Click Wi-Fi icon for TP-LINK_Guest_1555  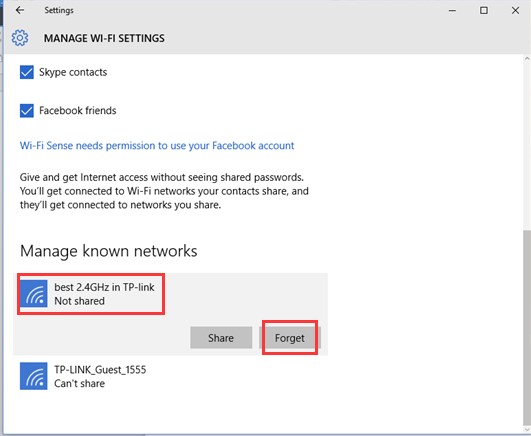point(34,376)
